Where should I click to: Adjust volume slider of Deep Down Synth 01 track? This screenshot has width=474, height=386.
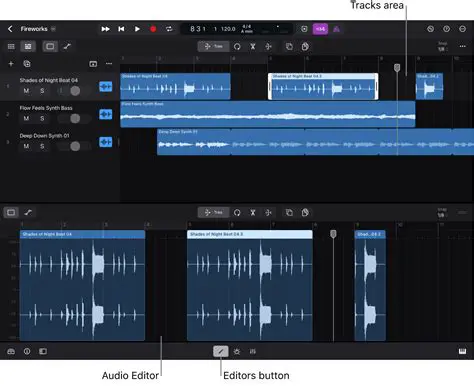[x=74, y=146]
